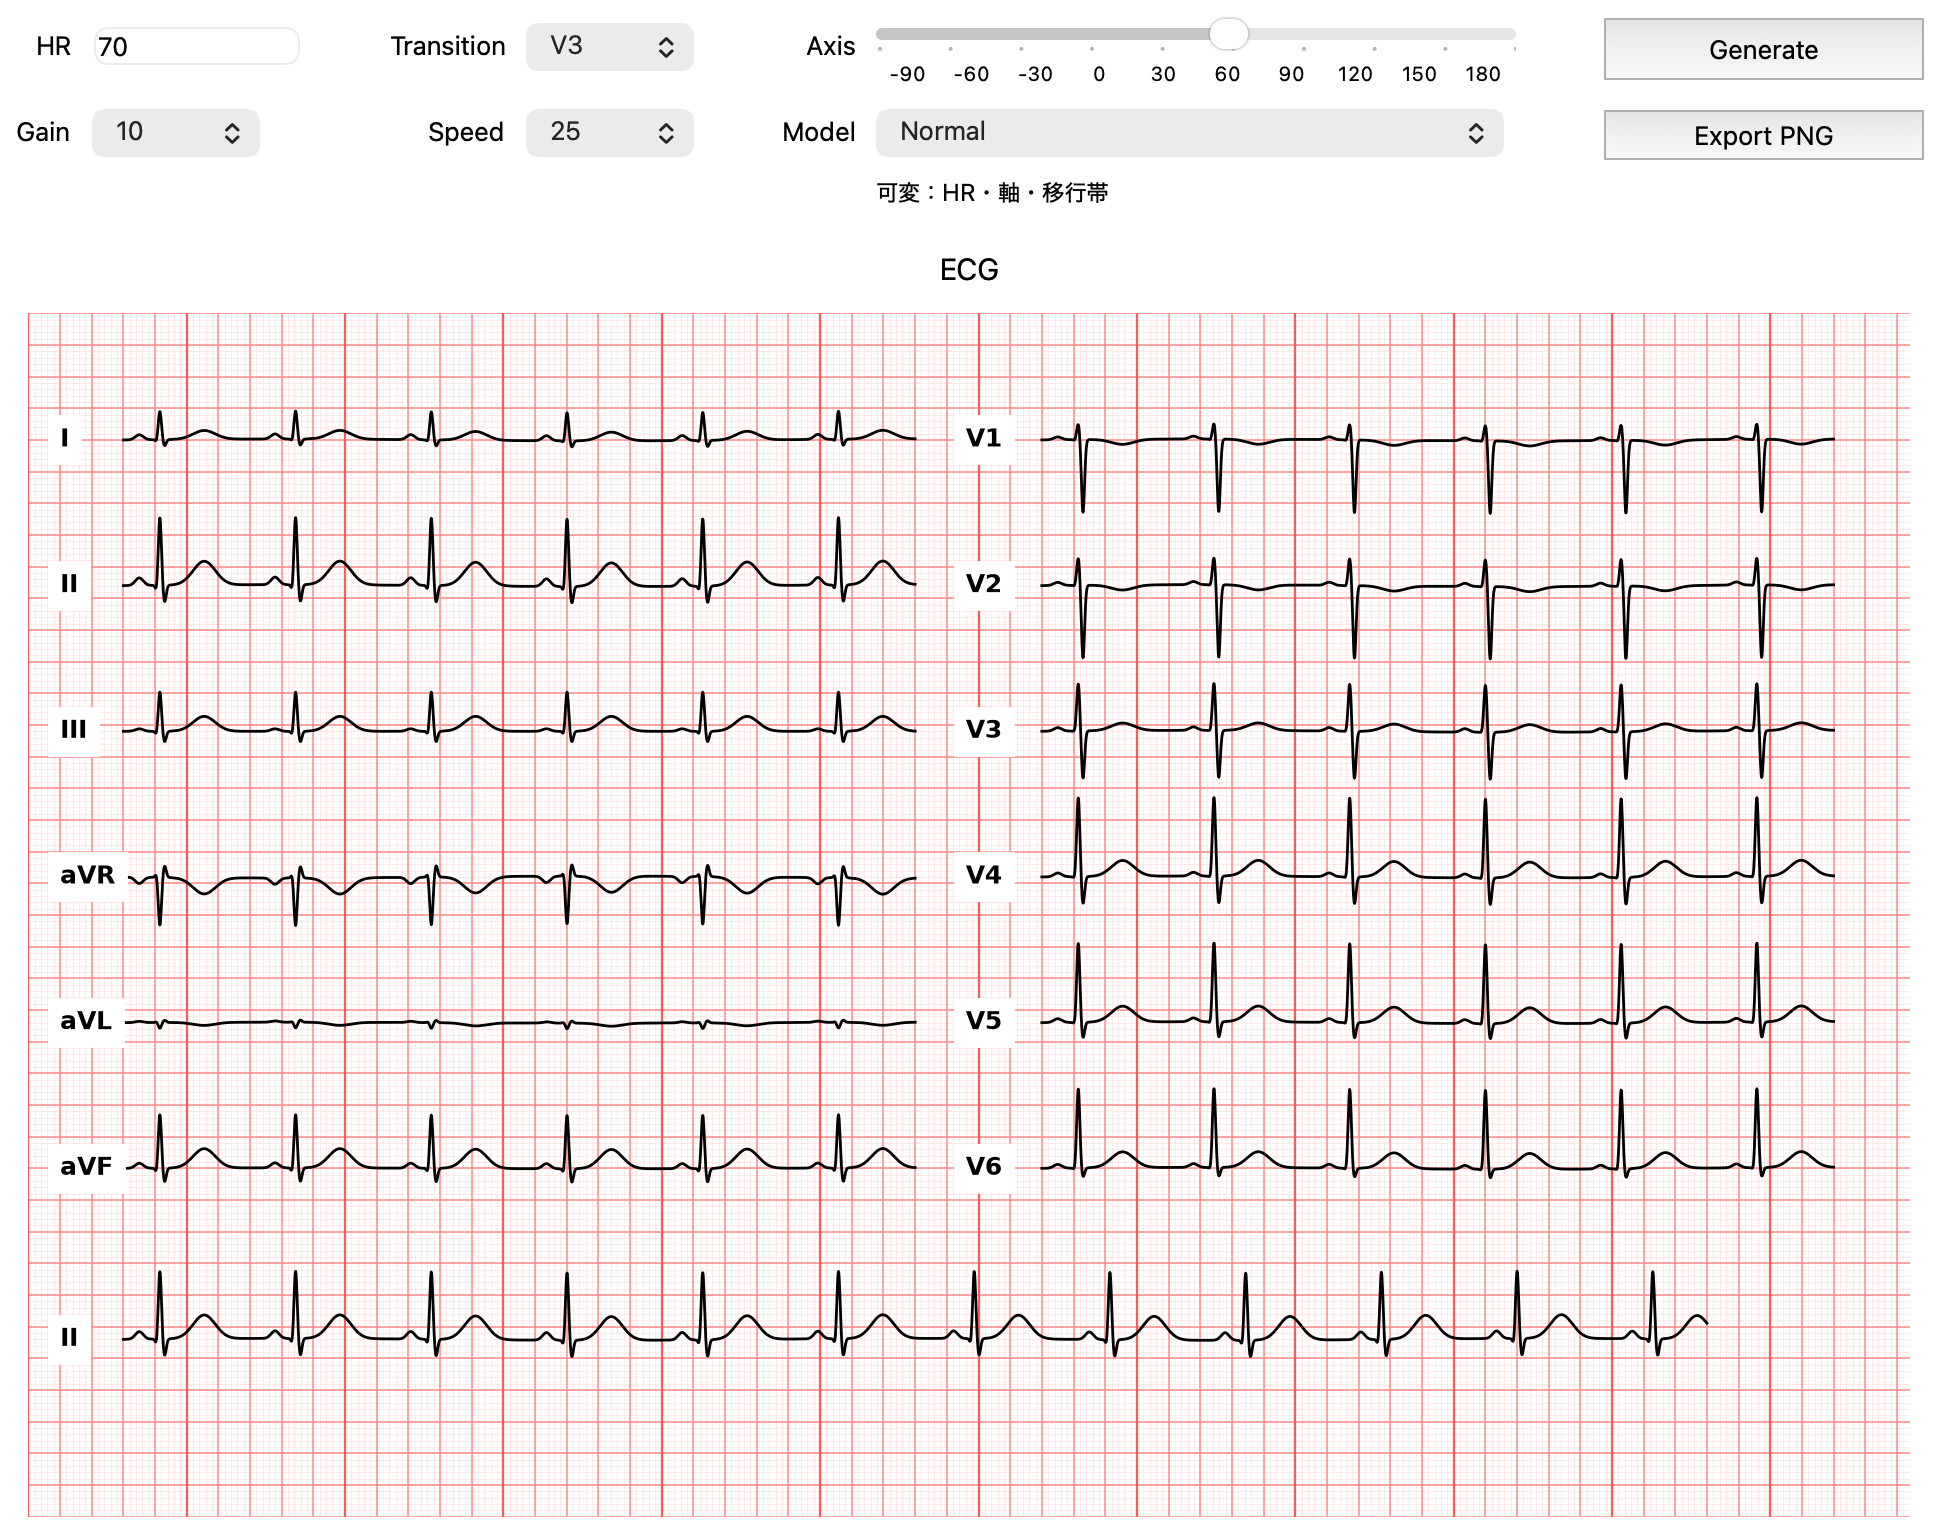The height and width of the screenshot is (1531, 1939).
Task: Click the V3 lead label on ECG chart
Action: click(983, 729)
